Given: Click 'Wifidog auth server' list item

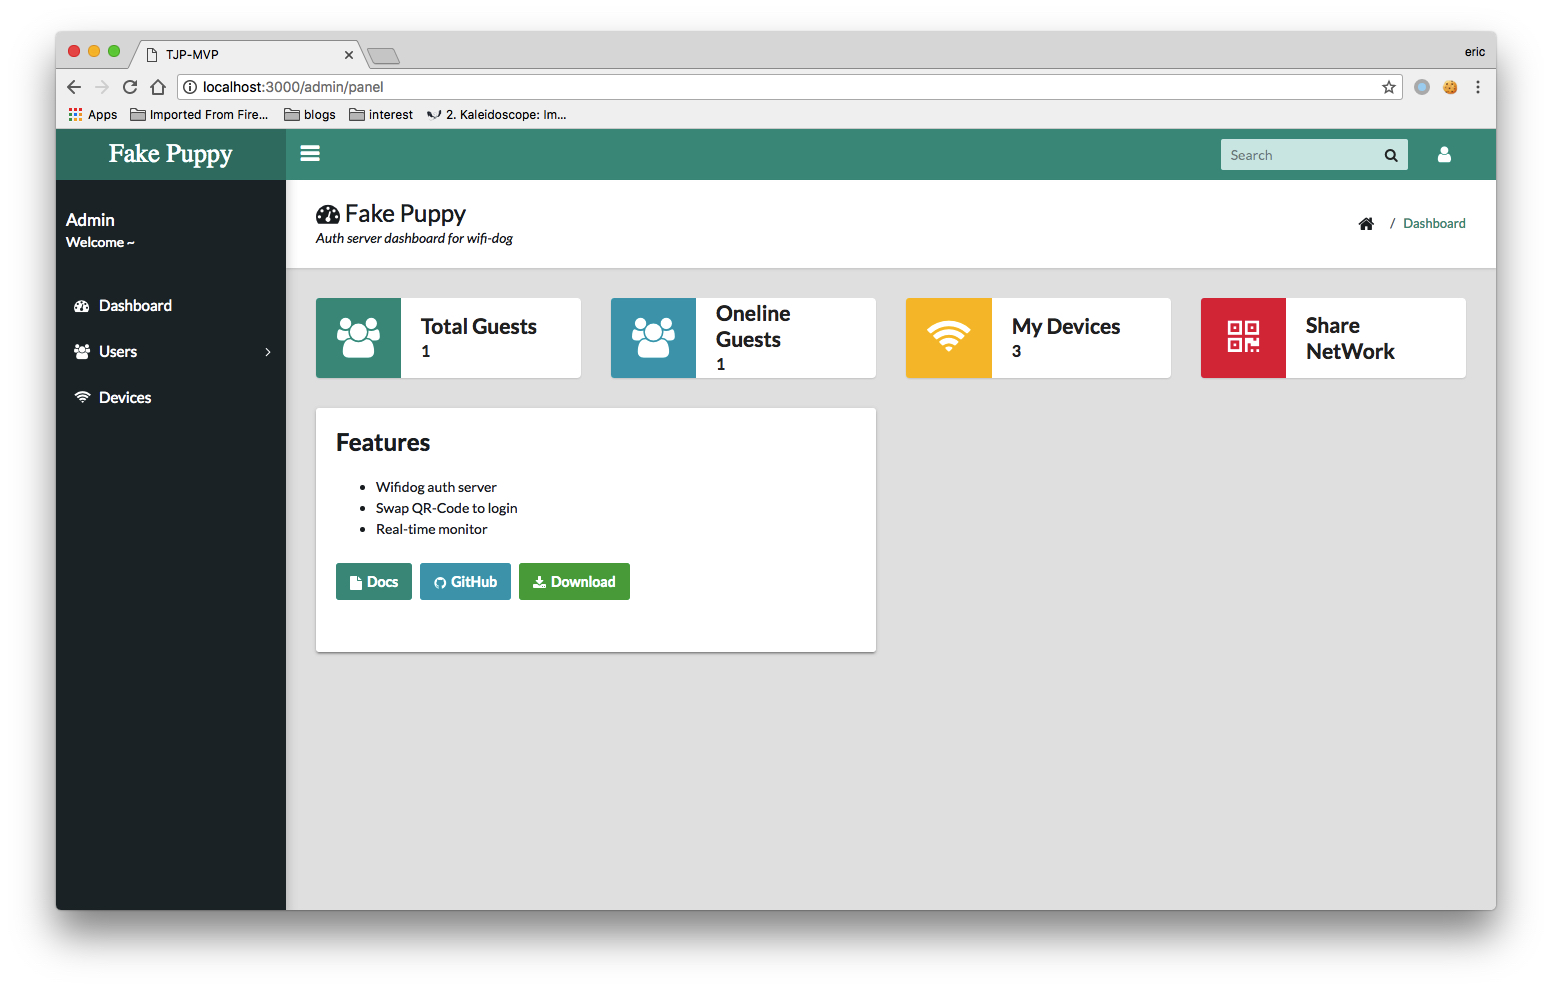Looking at the screenshot, I should coord(436,487).
